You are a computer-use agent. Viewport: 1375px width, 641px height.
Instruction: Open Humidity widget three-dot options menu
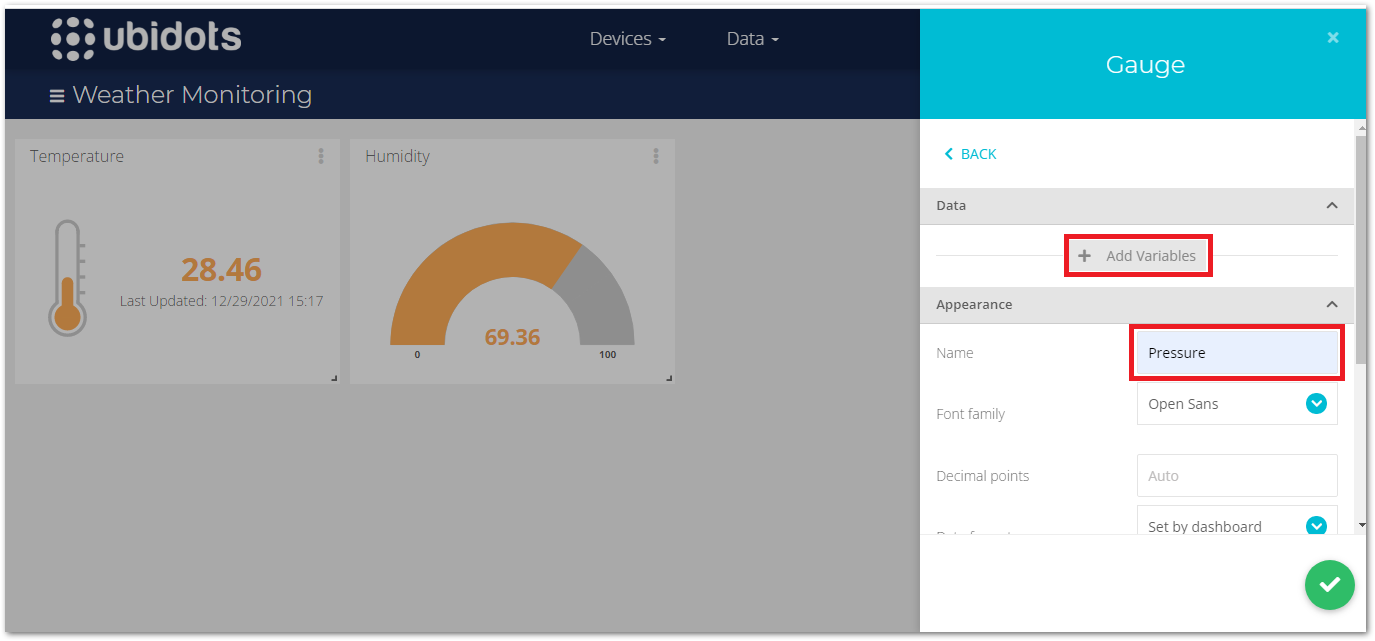[x=656, y=156]
